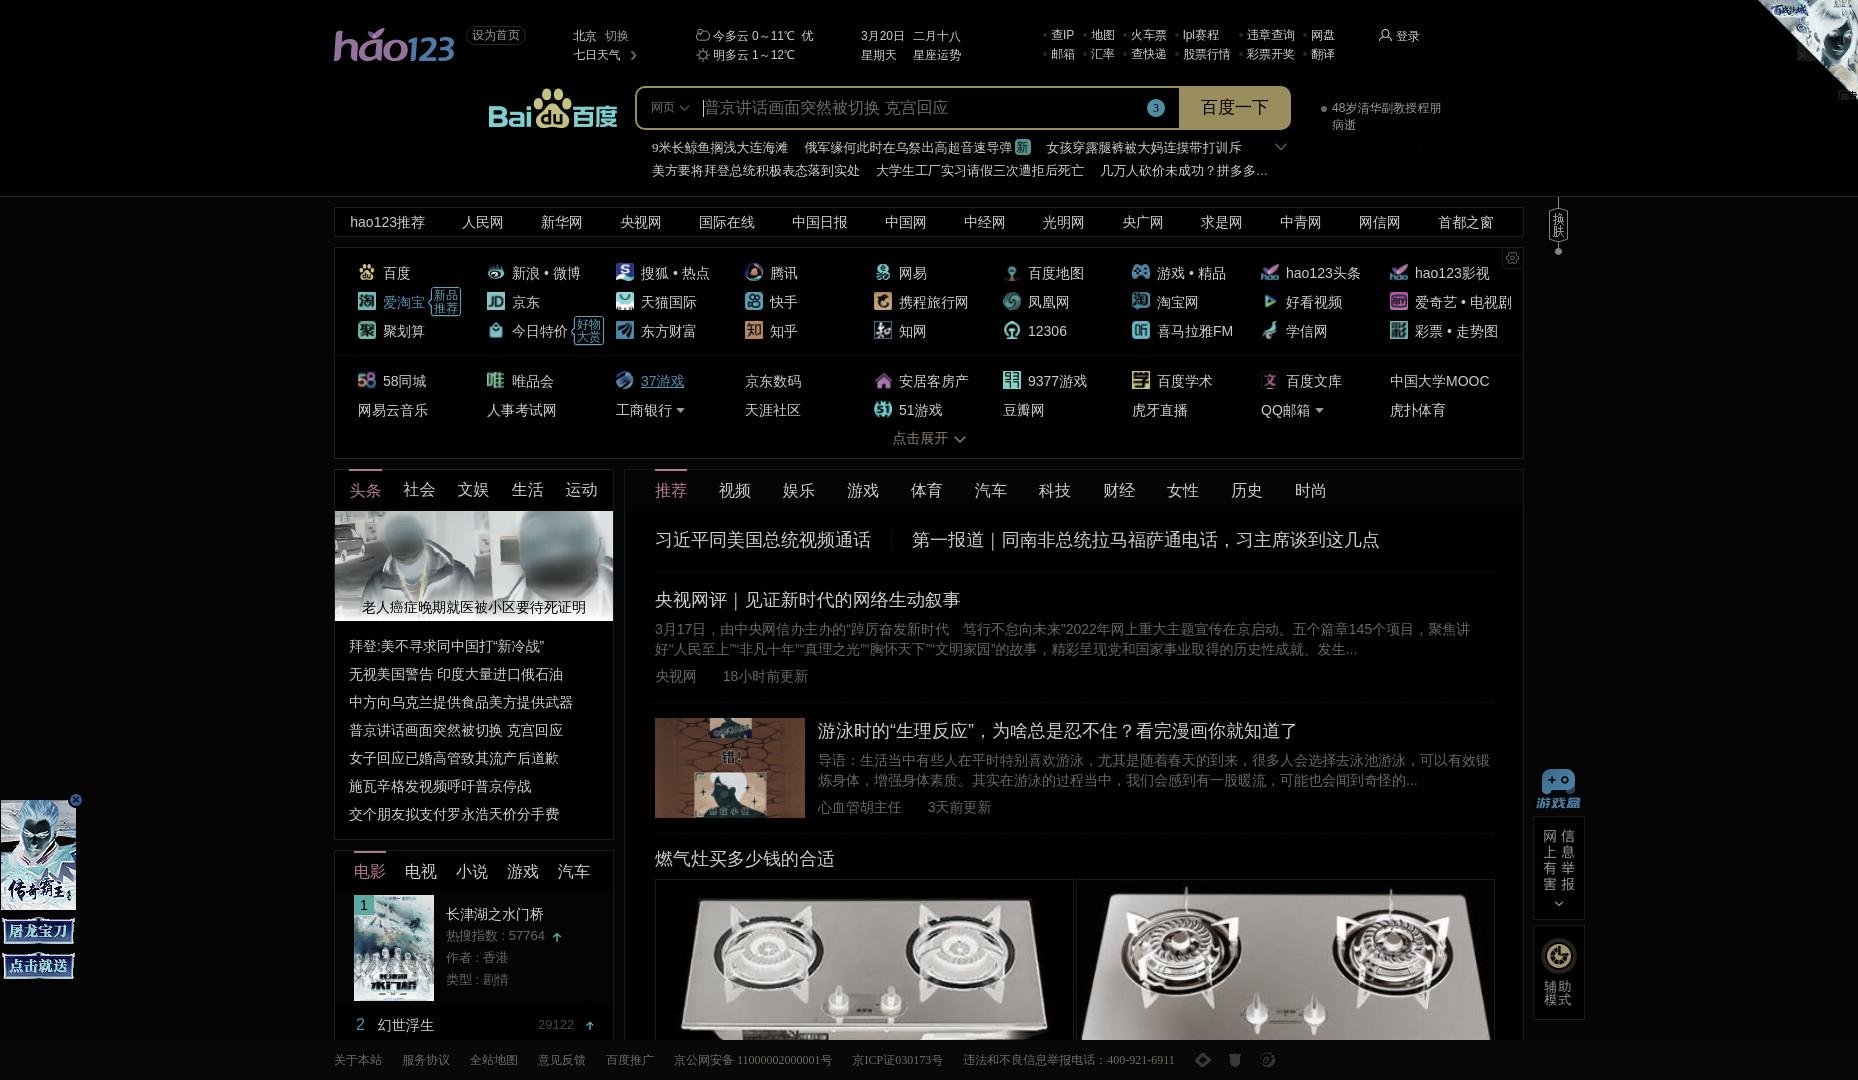Open the 喜马拉雅FM icon link

click(x=1141, y=330)
